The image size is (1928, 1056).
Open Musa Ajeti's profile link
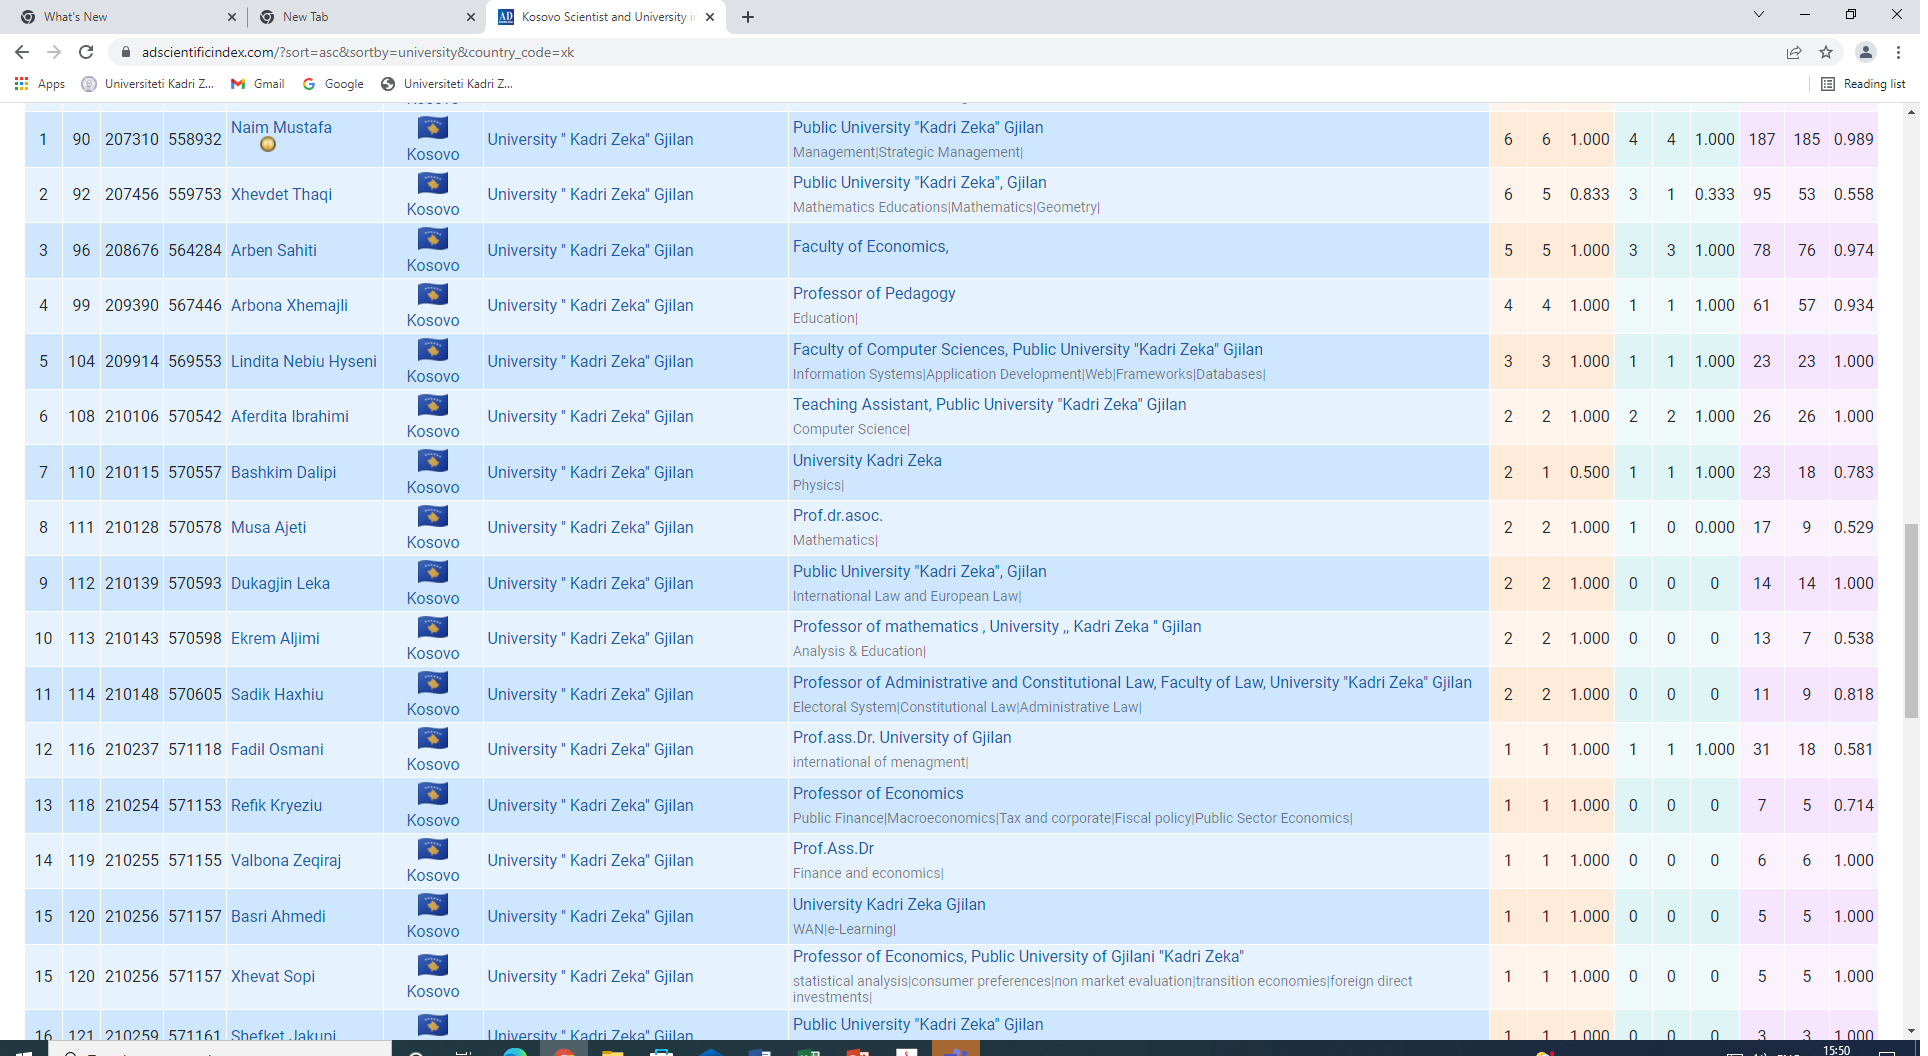click(268, 528)
